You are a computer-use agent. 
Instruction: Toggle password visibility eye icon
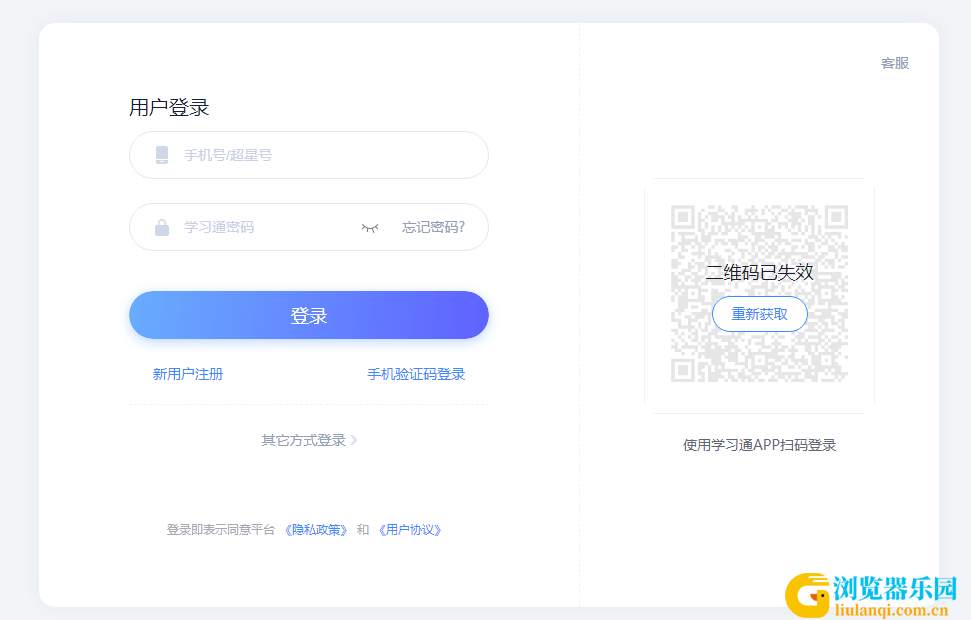(x=370, y=227)
